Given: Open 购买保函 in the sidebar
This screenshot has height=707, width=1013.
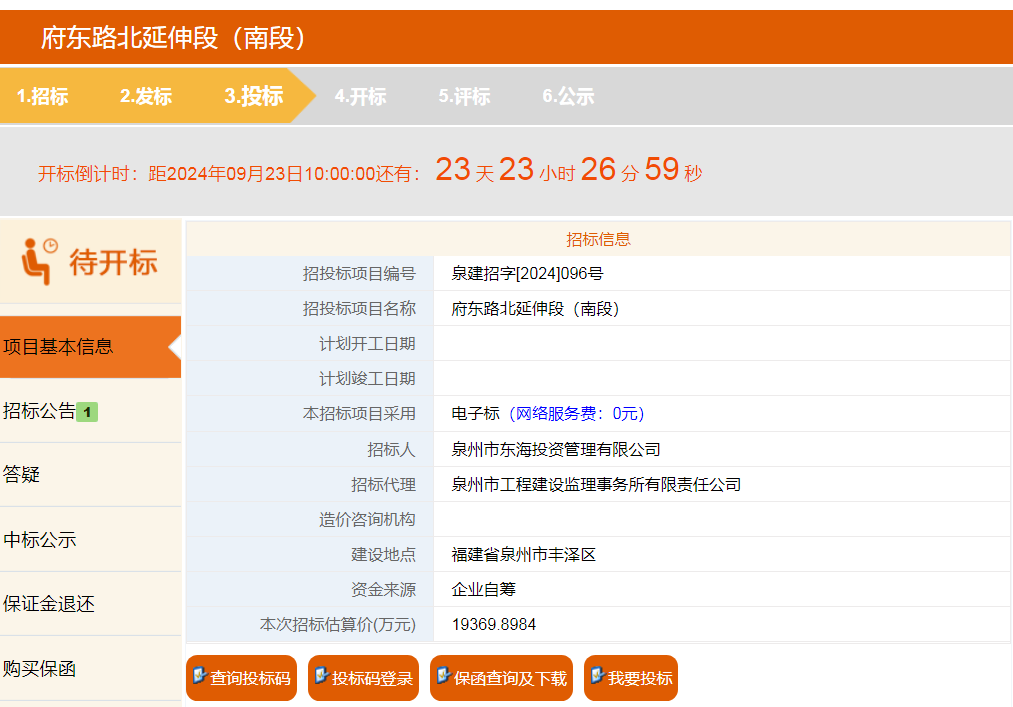Looking at the screenshot, I should pyautogui.click(x=40, y=669).
